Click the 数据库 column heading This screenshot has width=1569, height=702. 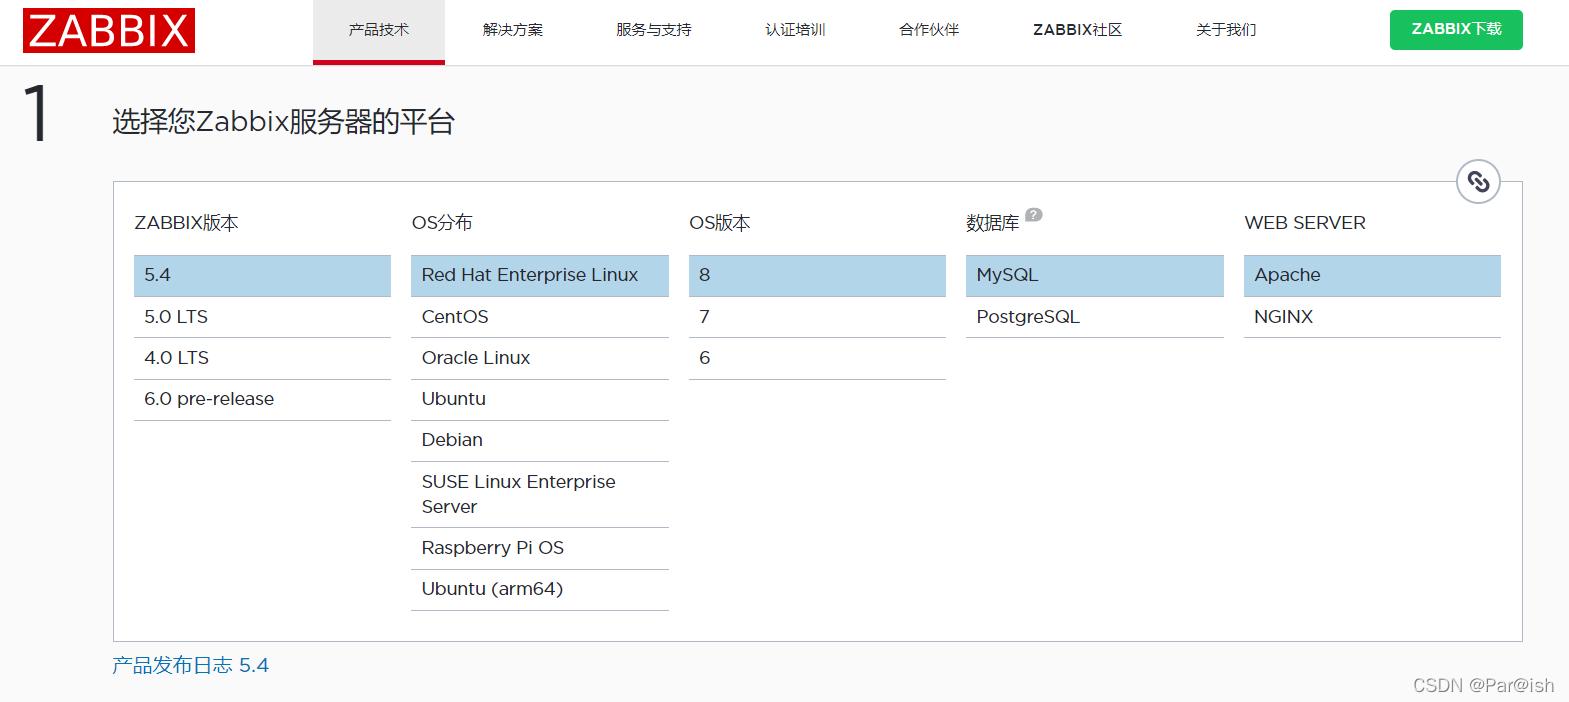(x=993, y=223)
